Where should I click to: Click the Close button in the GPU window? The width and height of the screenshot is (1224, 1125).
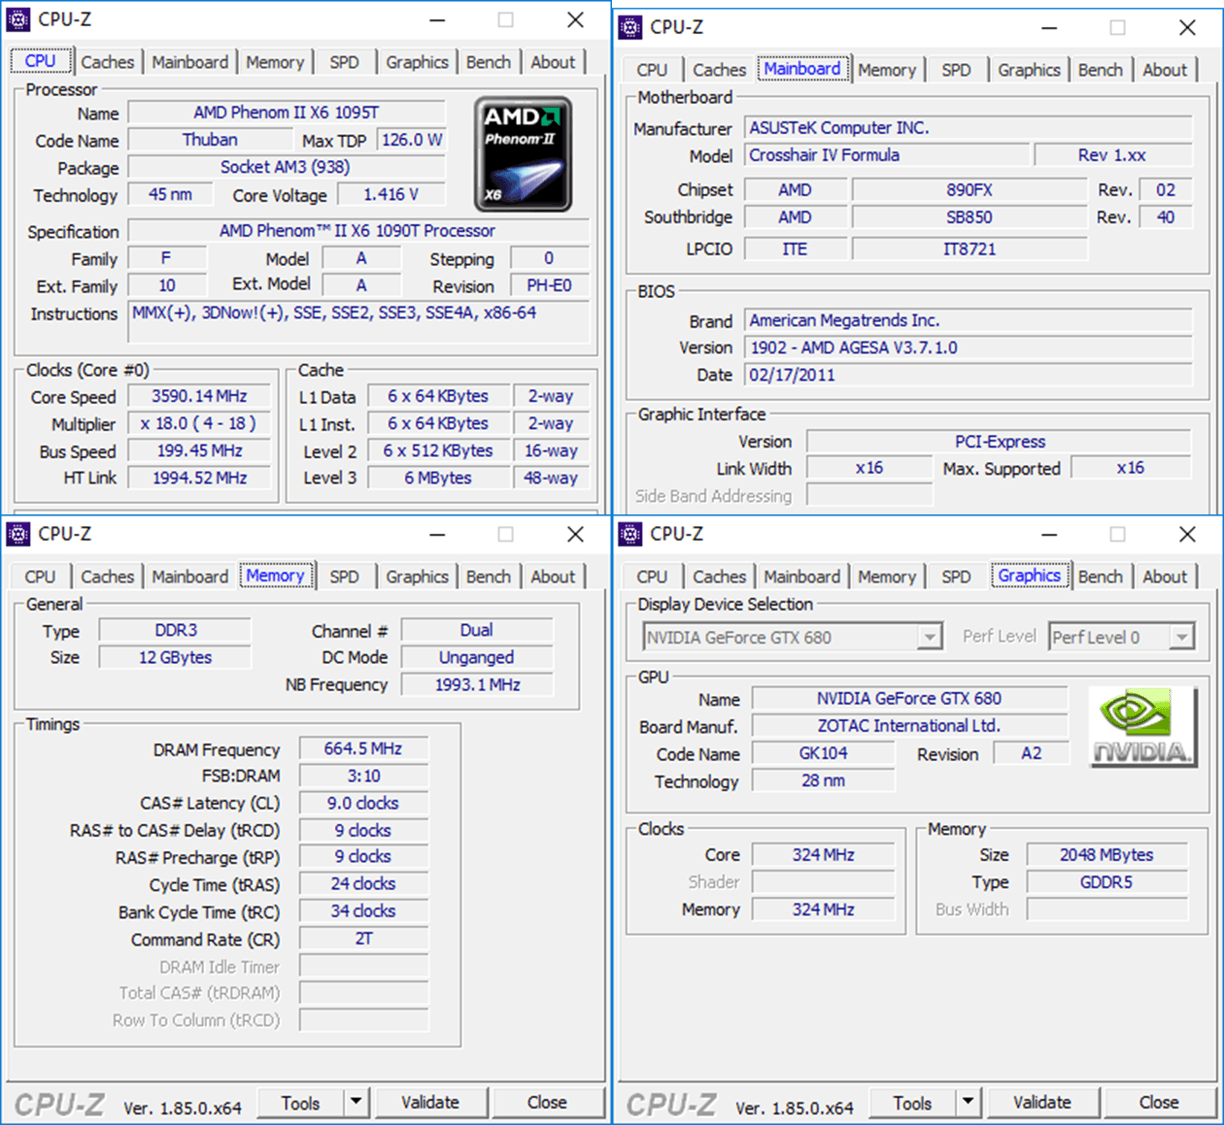coord(1159,1102)
